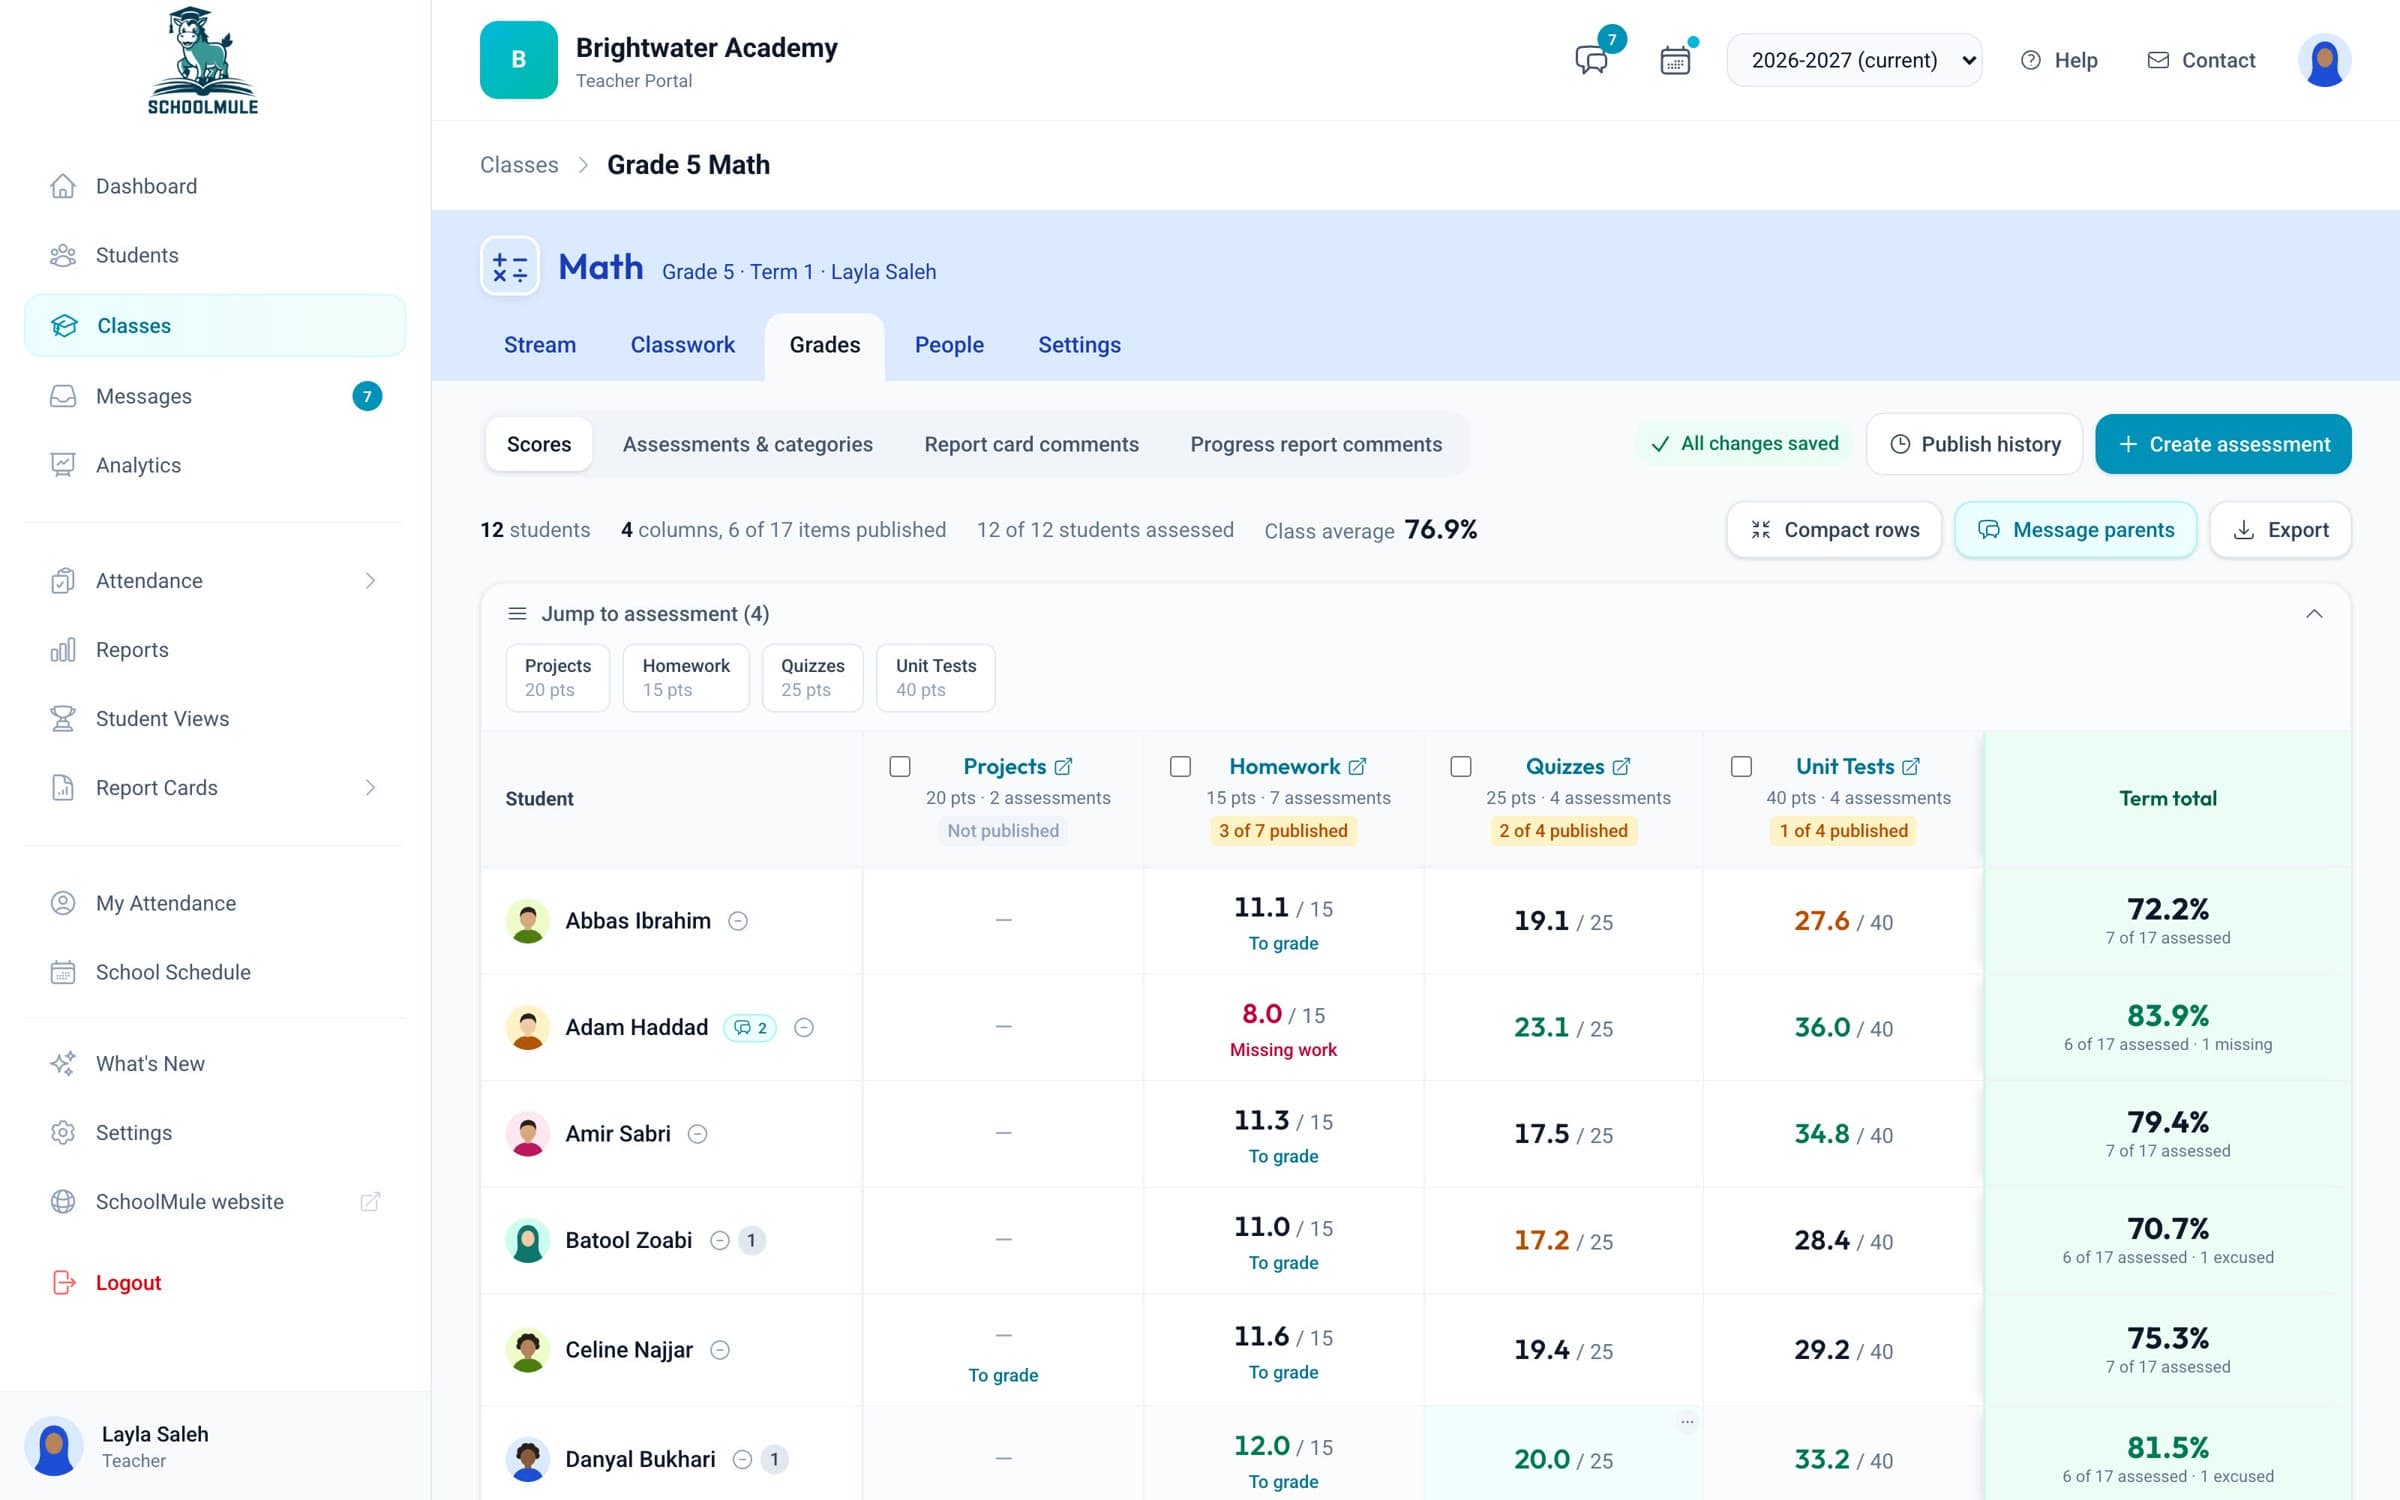
Task: Go to Analytics in the sidebar
Action: pos(214,465)
